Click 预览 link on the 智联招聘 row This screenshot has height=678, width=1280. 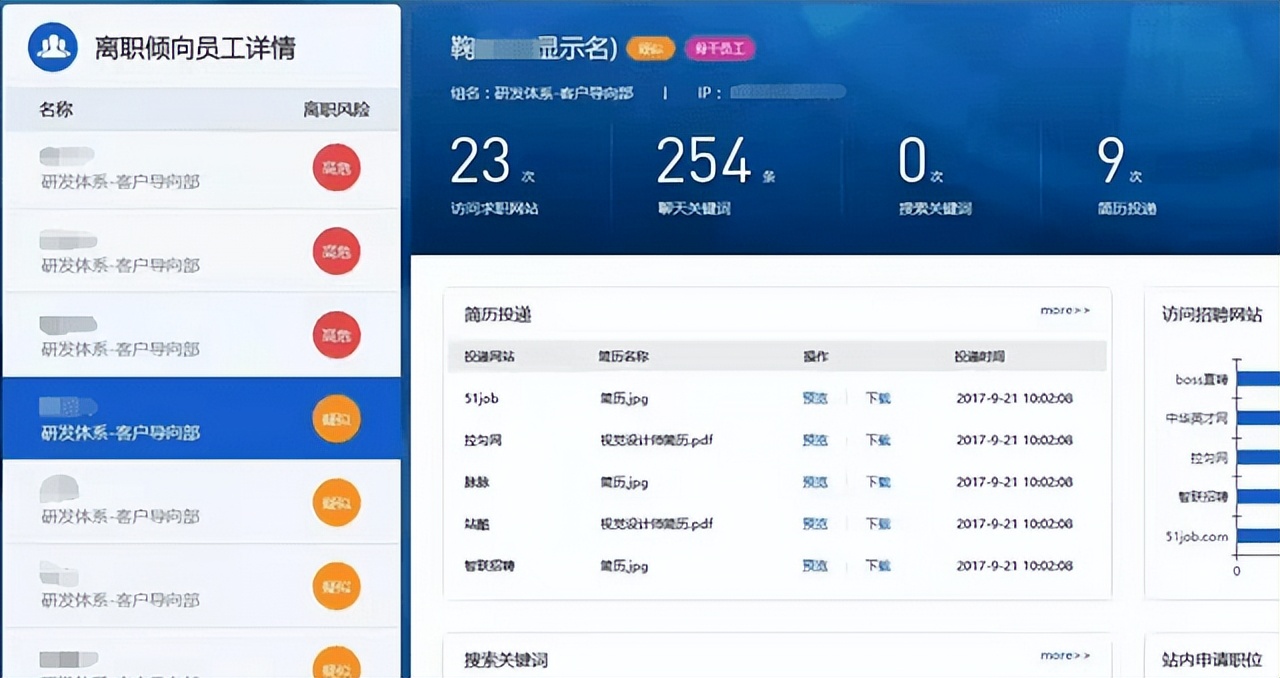click(814, 565)
